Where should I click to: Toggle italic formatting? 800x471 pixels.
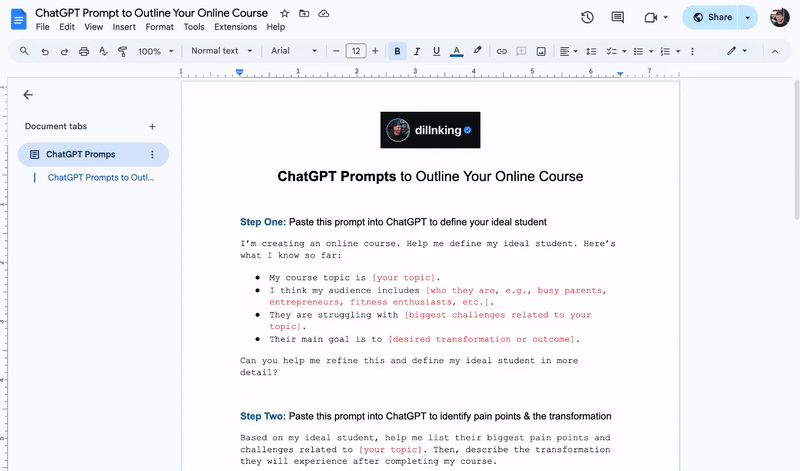[417, 51]
